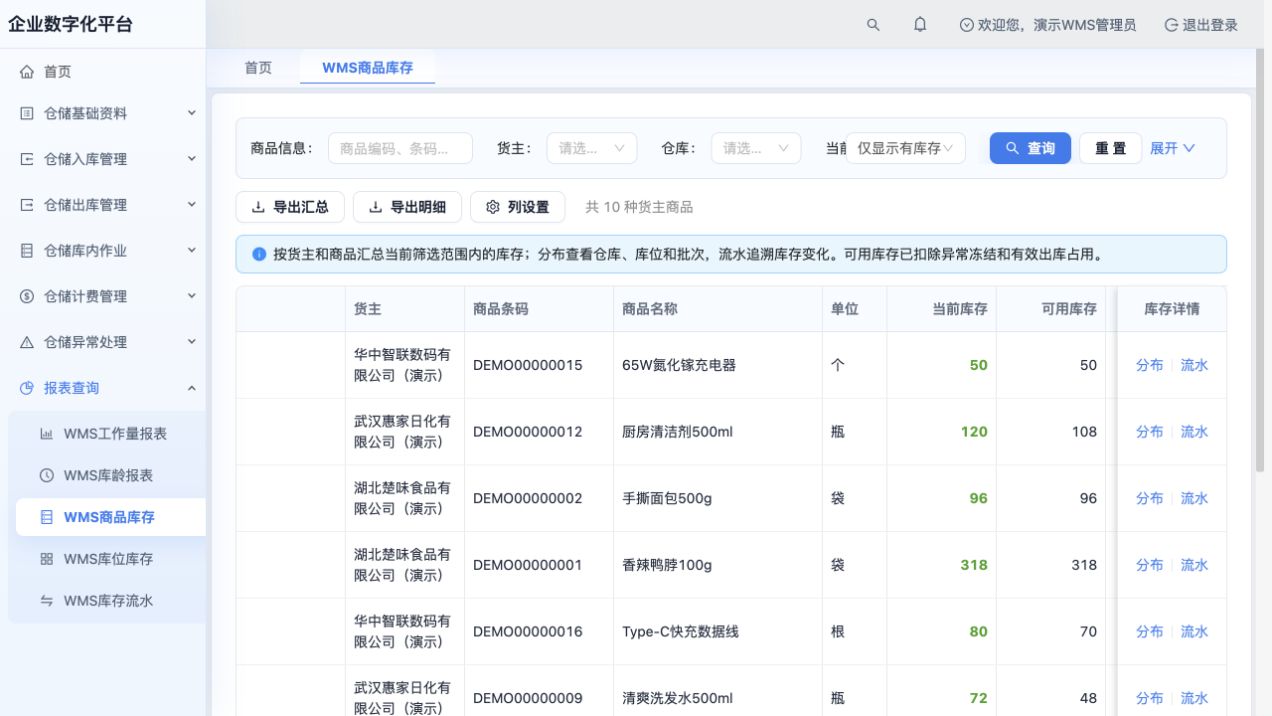Screen dimensions: 1272x716
Task: Collapse the 报表查询 menu chevron
Action: tap(192, 388)
